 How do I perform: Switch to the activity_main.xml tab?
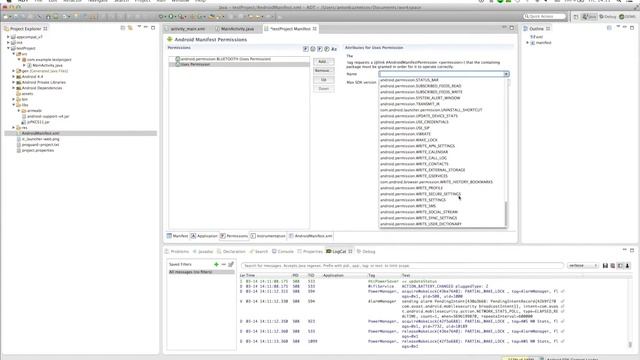(x=187, y=29)
